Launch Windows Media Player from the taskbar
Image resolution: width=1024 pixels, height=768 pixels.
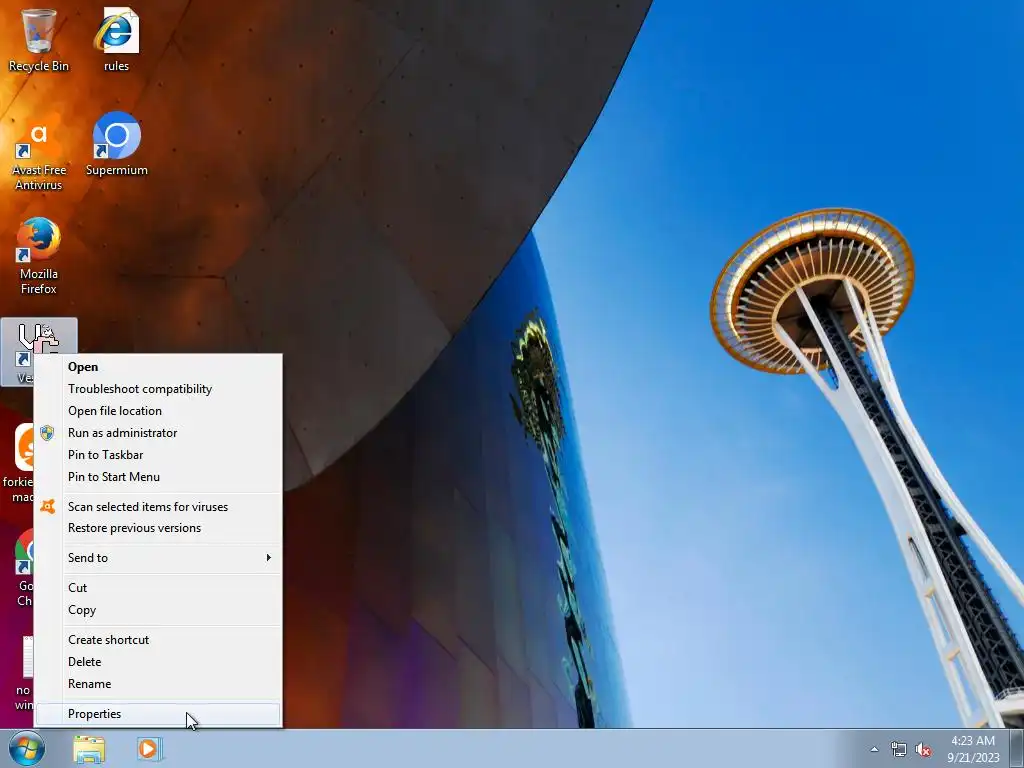(149, 749)
